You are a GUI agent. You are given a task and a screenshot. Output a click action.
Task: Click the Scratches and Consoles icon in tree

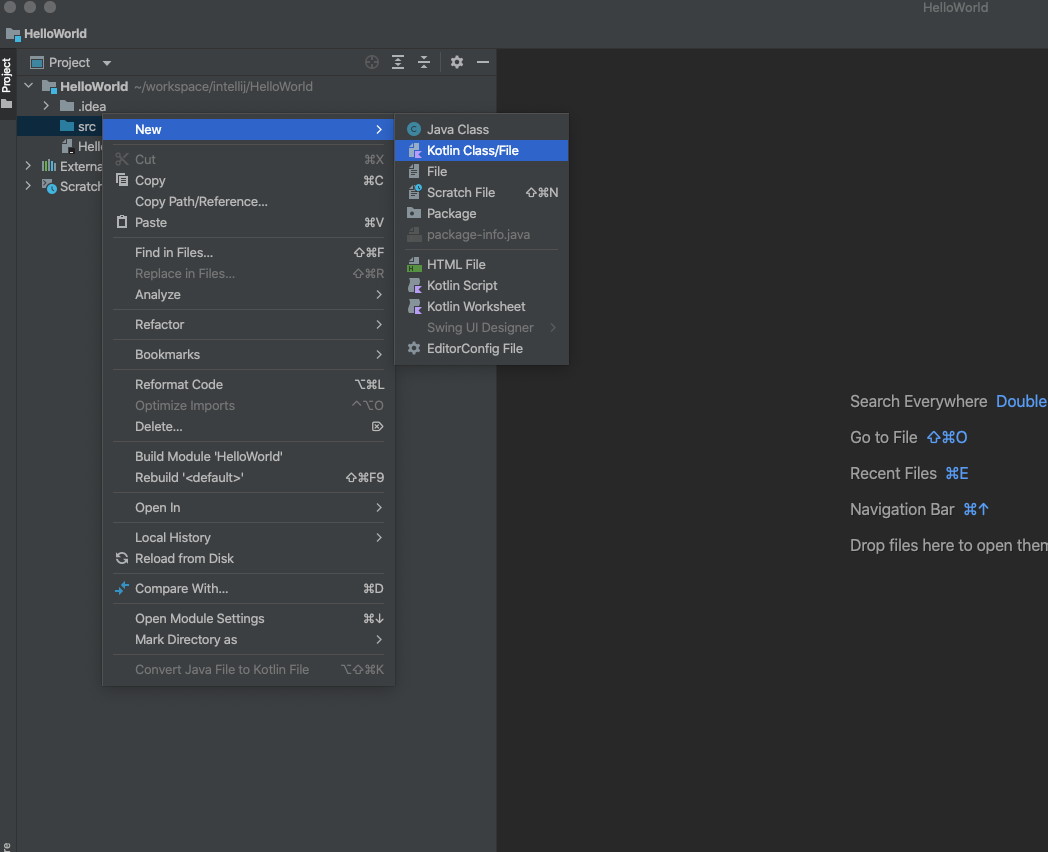tap(49, 186)
